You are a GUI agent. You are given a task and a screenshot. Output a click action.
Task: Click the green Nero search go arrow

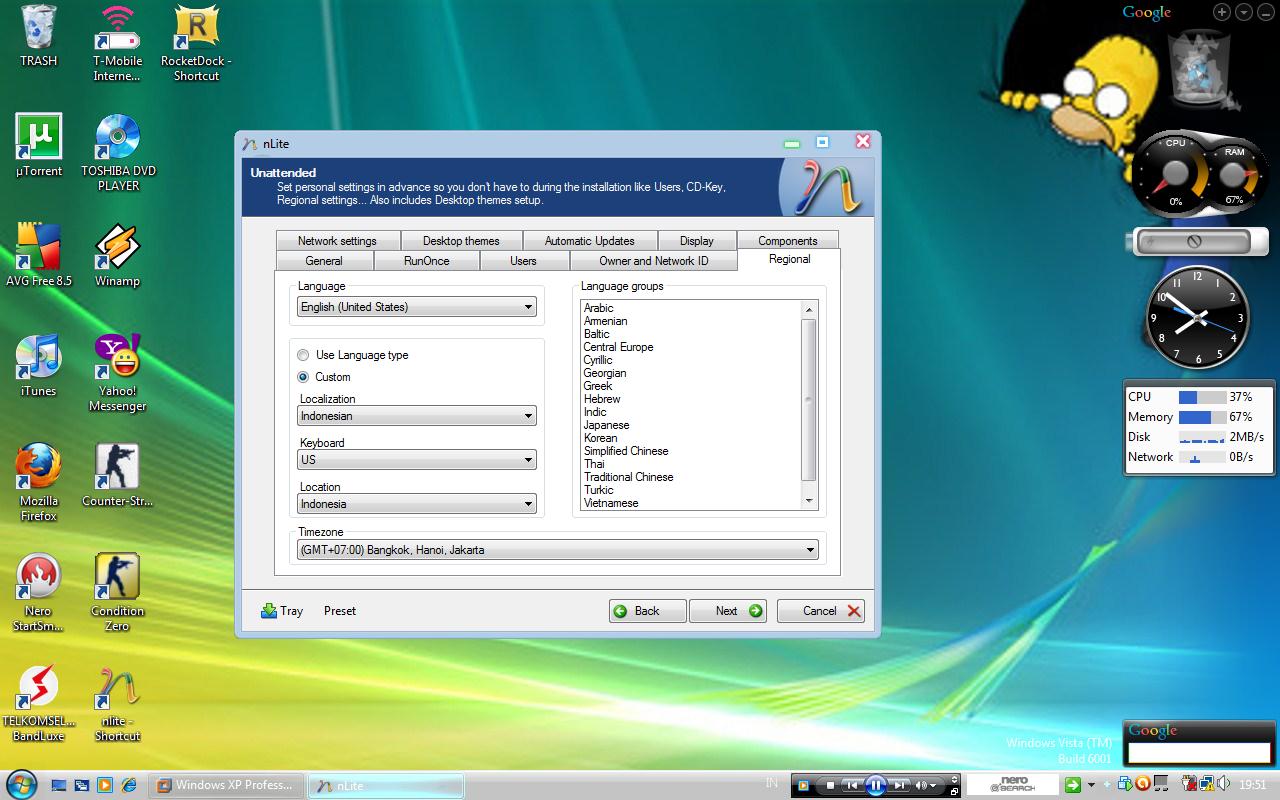[1072, 785]
